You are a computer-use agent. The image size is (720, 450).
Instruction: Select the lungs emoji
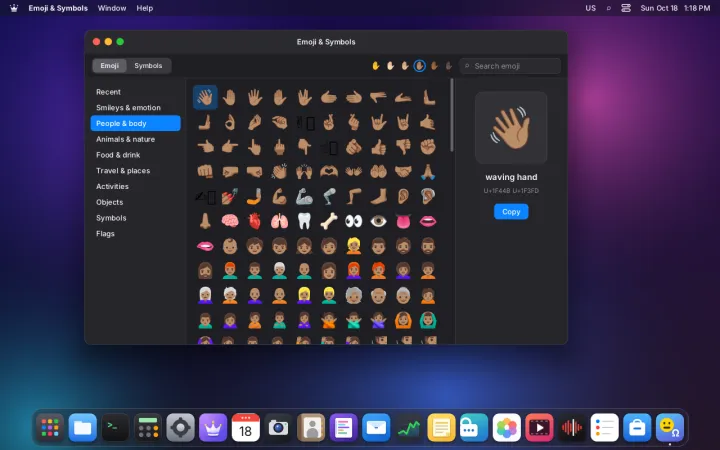279,221
